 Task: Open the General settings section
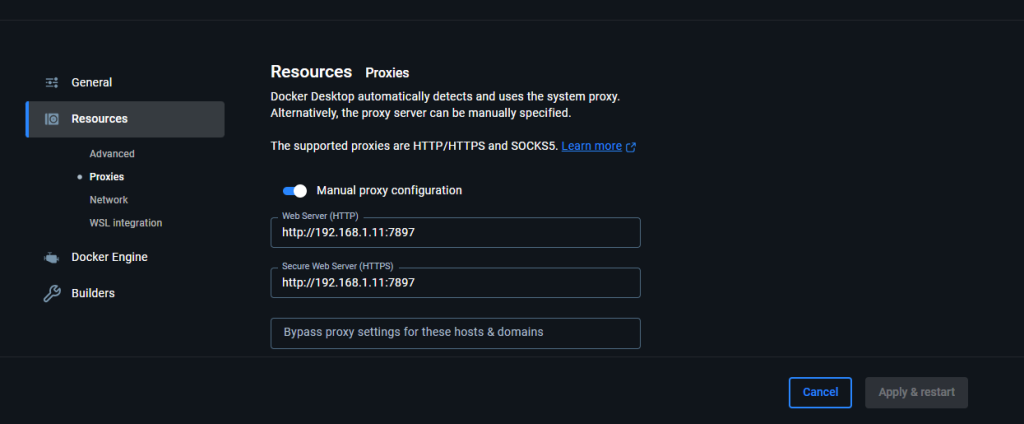tap(91, 82)
